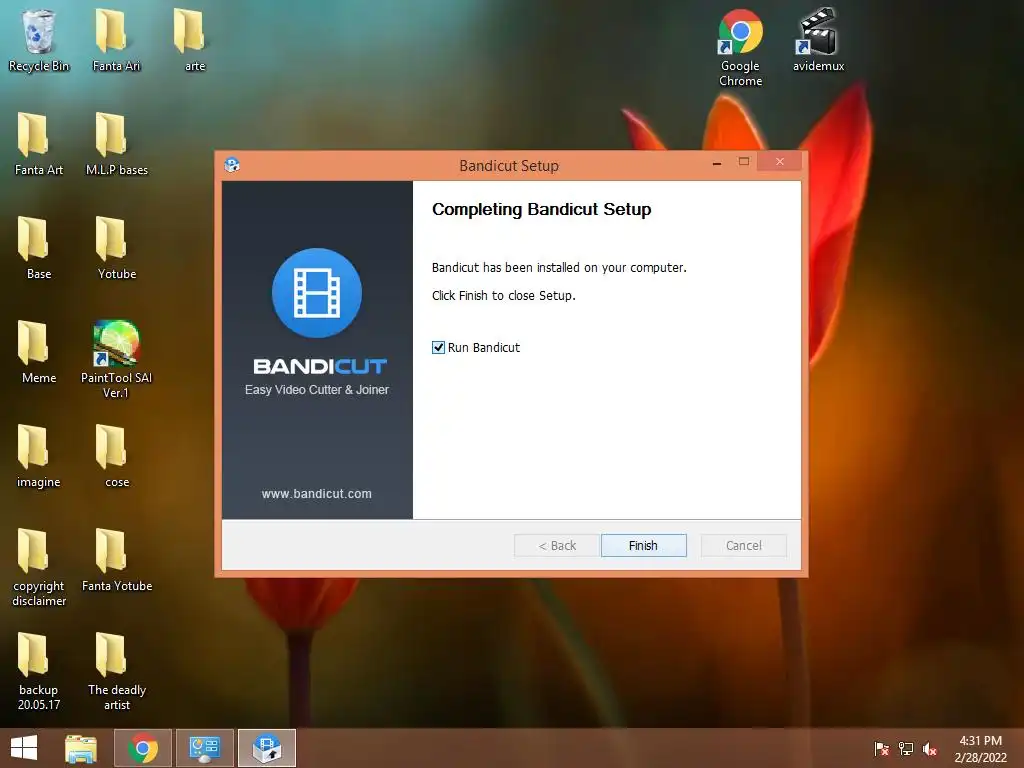The height and width of the screenshot is (768, 1024).
Task: Select the Fanta Art folder
Action: tap(39, 144)
